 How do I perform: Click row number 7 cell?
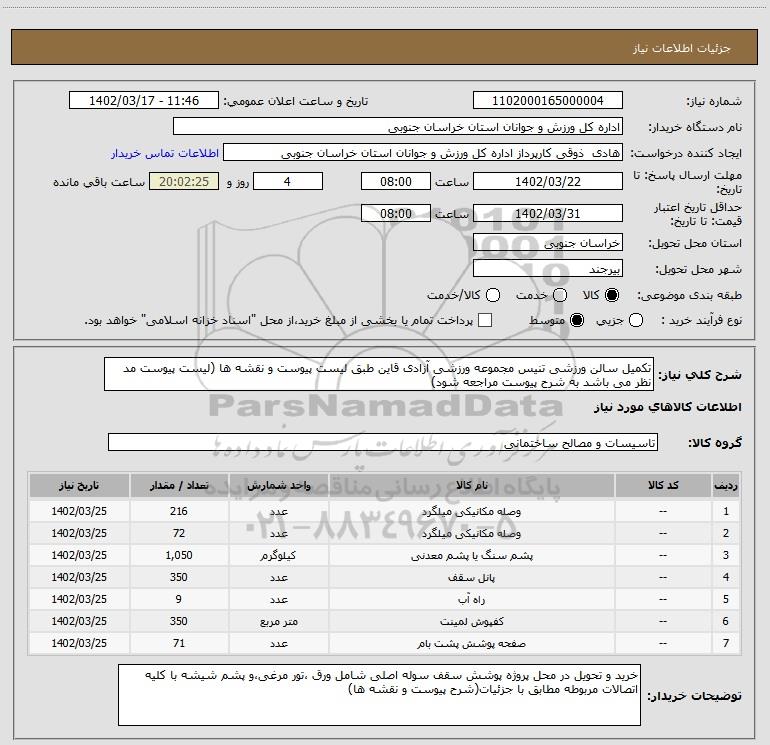pyautogui.click(x=726, y=643)
